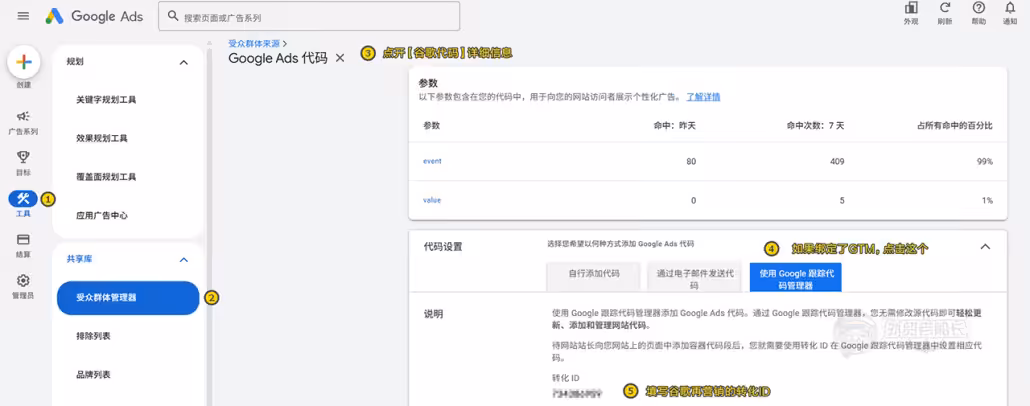The image size is (1030, 406).
Task: Open 目标 goals trophy icon
Action: click(x=23, y=156)
